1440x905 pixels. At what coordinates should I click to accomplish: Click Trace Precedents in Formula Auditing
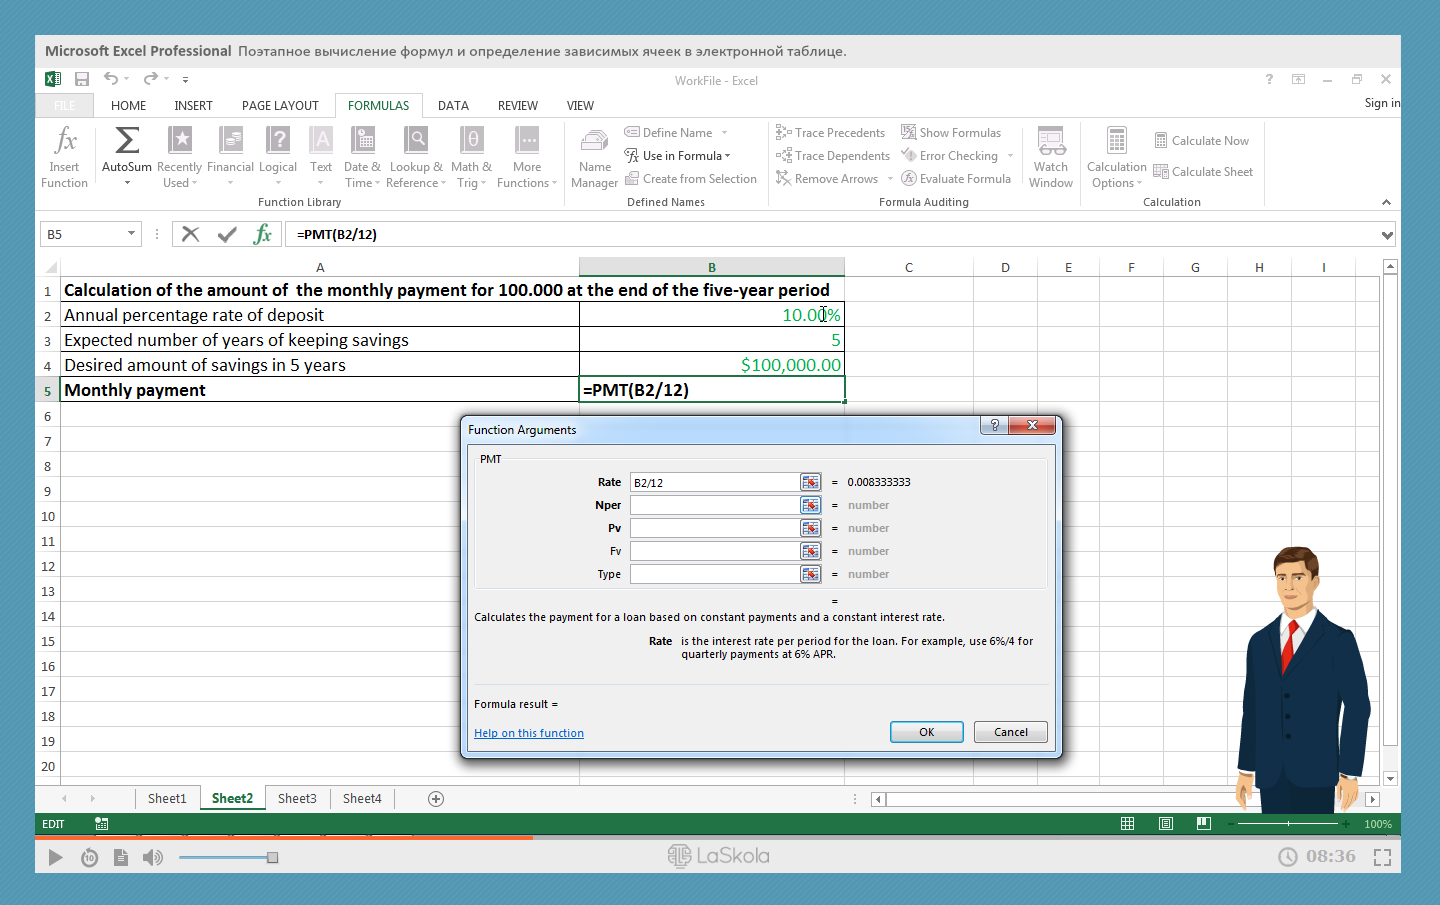(830, 133)
